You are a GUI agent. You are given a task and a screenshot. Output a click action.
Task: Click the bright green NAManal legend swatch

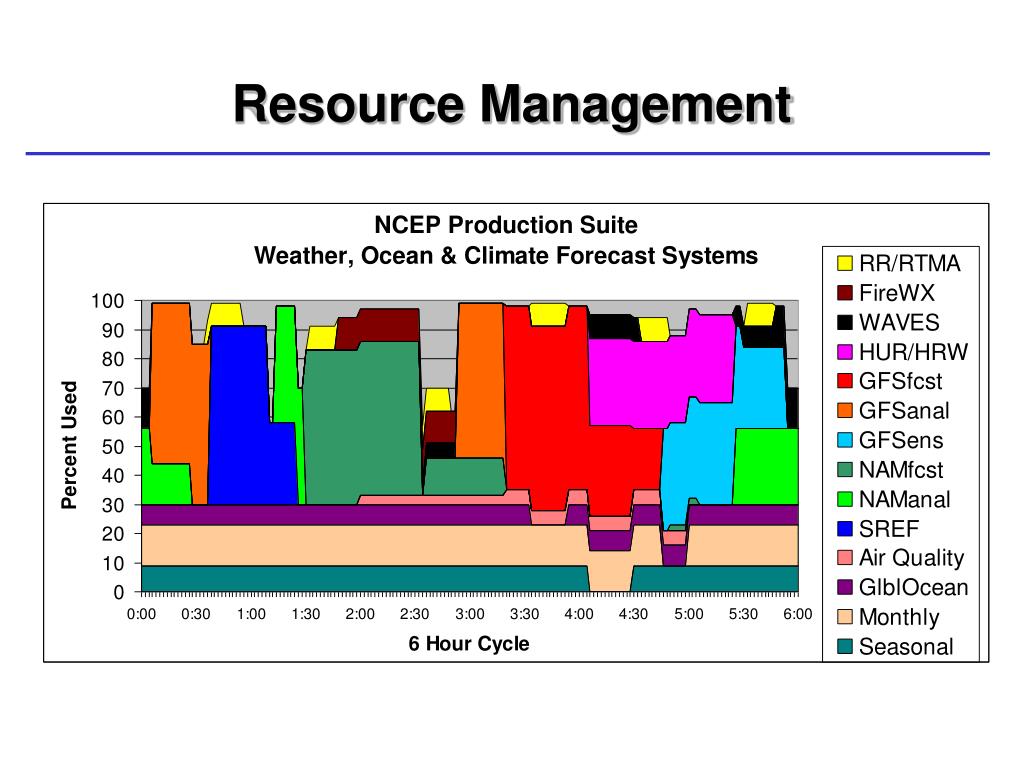[844, 499]
